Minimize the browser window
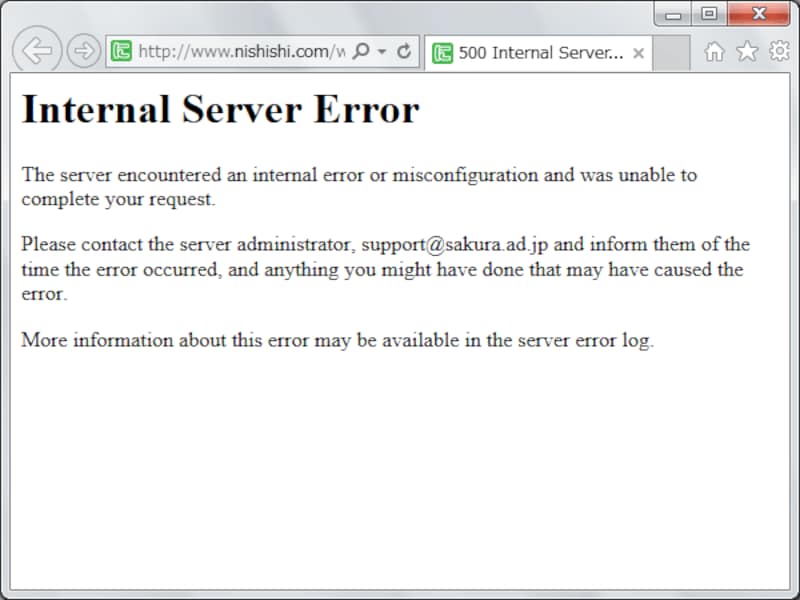This screenshot has height=600, width=800. (673, 14)
